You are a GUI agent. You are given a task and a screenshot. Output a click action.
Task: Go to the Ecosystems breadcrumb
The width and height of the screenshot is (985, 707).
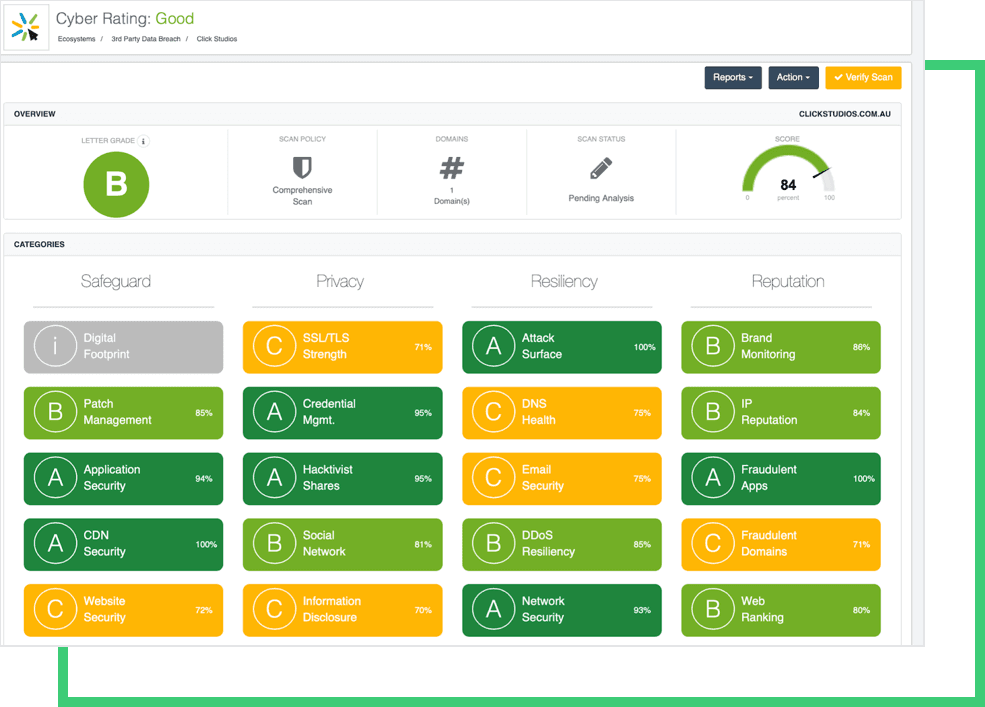(x=76, y=39)
